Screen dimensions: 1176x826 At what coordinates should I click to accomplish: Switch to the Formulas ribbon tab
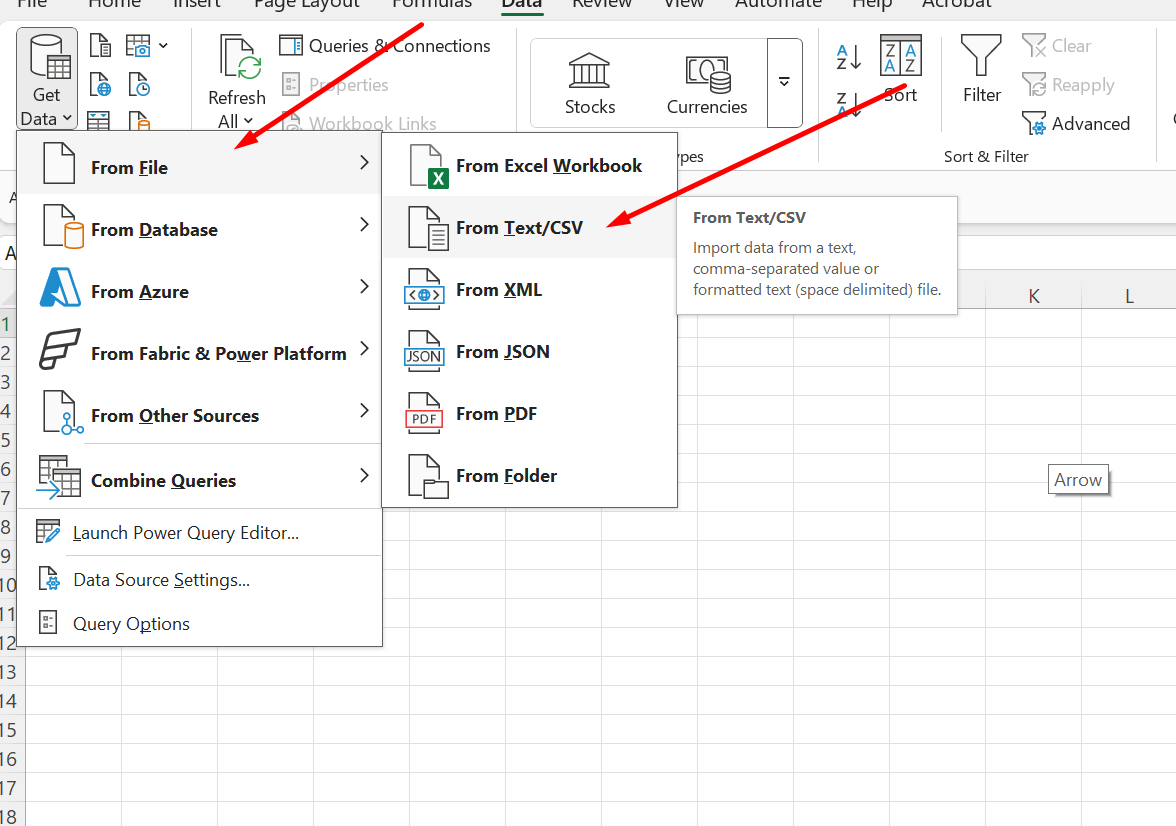click(x=432, y=4)
